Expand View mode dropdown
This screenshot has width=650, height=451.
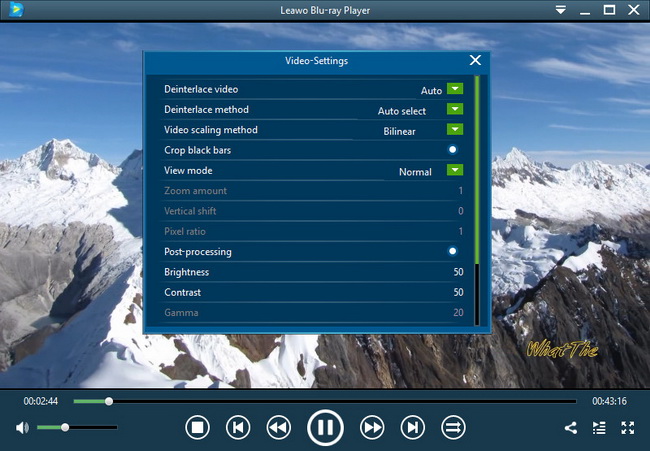(455, 171)
